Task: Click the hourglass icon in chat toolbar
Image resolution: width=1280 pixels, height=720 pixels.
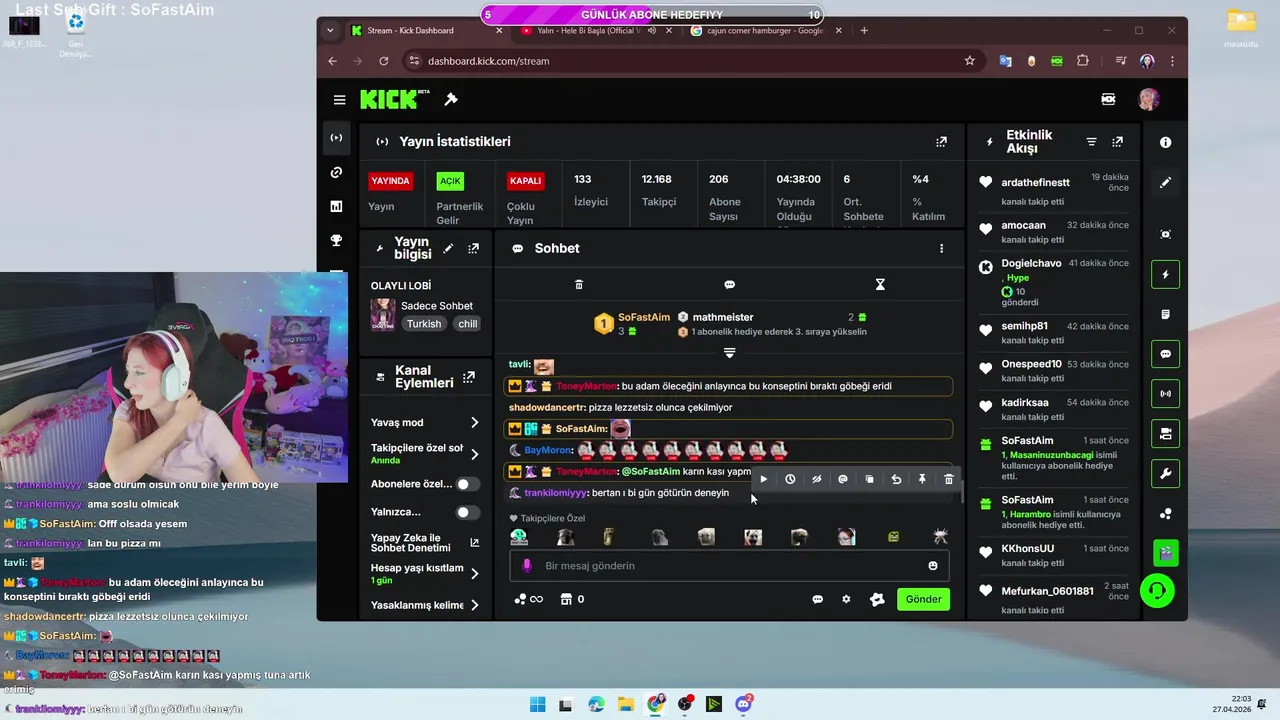Action: (x=880, y=285)
